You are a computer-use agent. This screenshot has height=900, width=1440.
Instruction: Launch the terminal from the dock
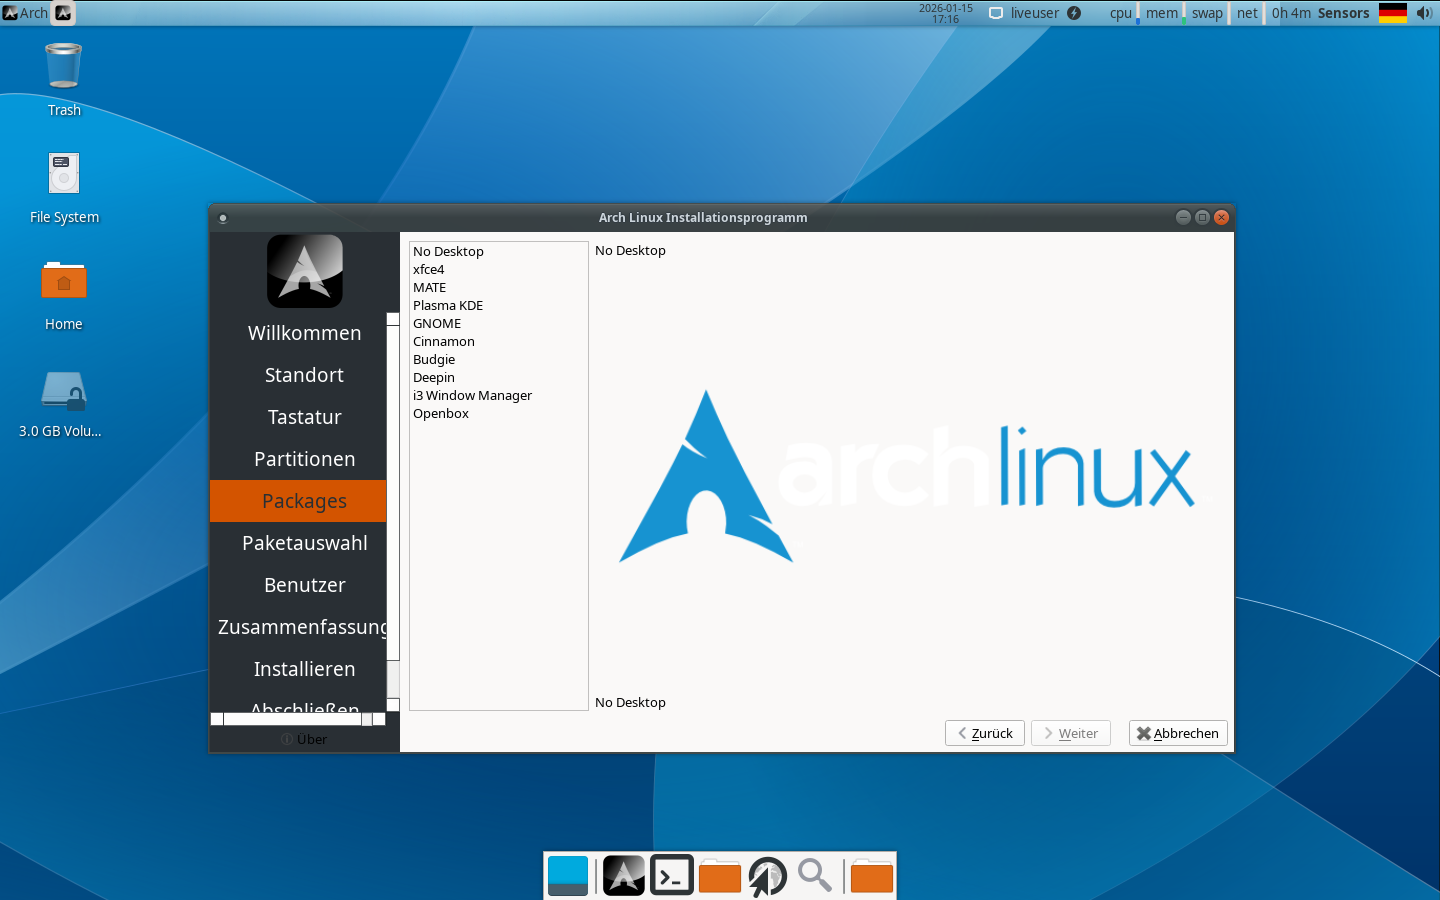point(672,876)
